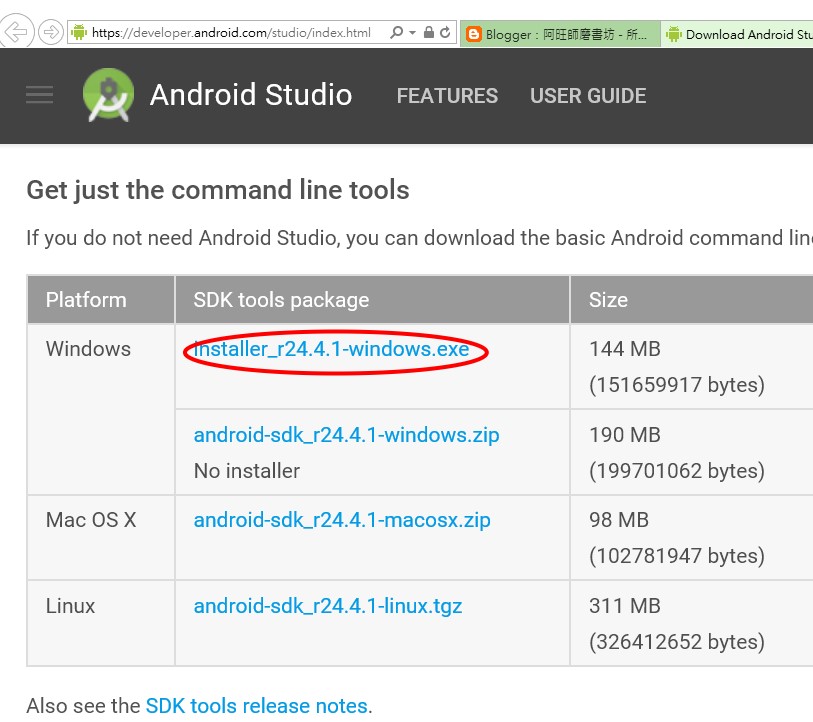Click the Android Studio logo icon
813x722 pixels.
(108, 96)
